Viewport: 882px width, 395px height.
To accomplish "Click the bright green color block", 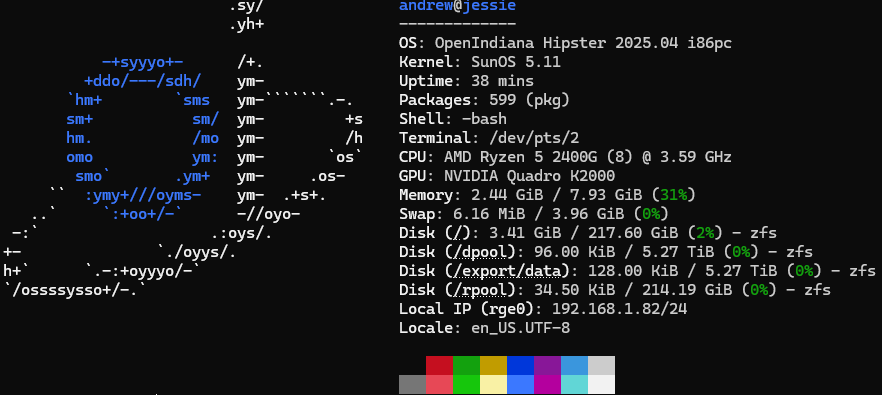I will (x=466, y=384).
